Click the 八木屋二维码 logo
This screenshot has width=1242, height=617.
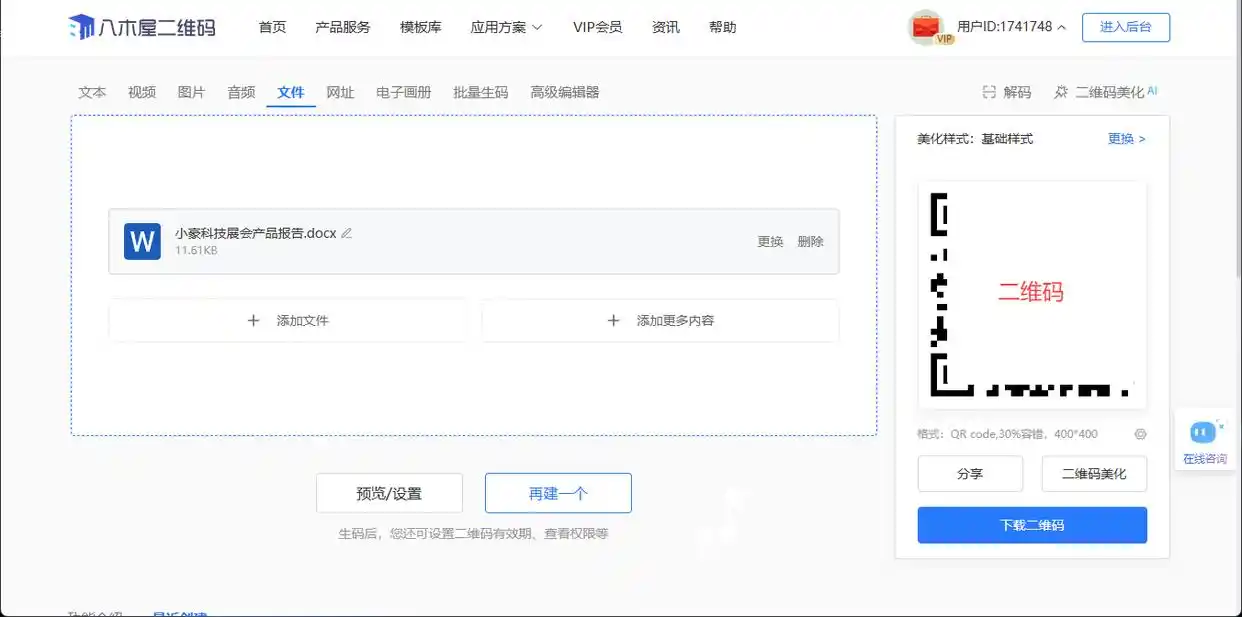(x=142, y=27)
